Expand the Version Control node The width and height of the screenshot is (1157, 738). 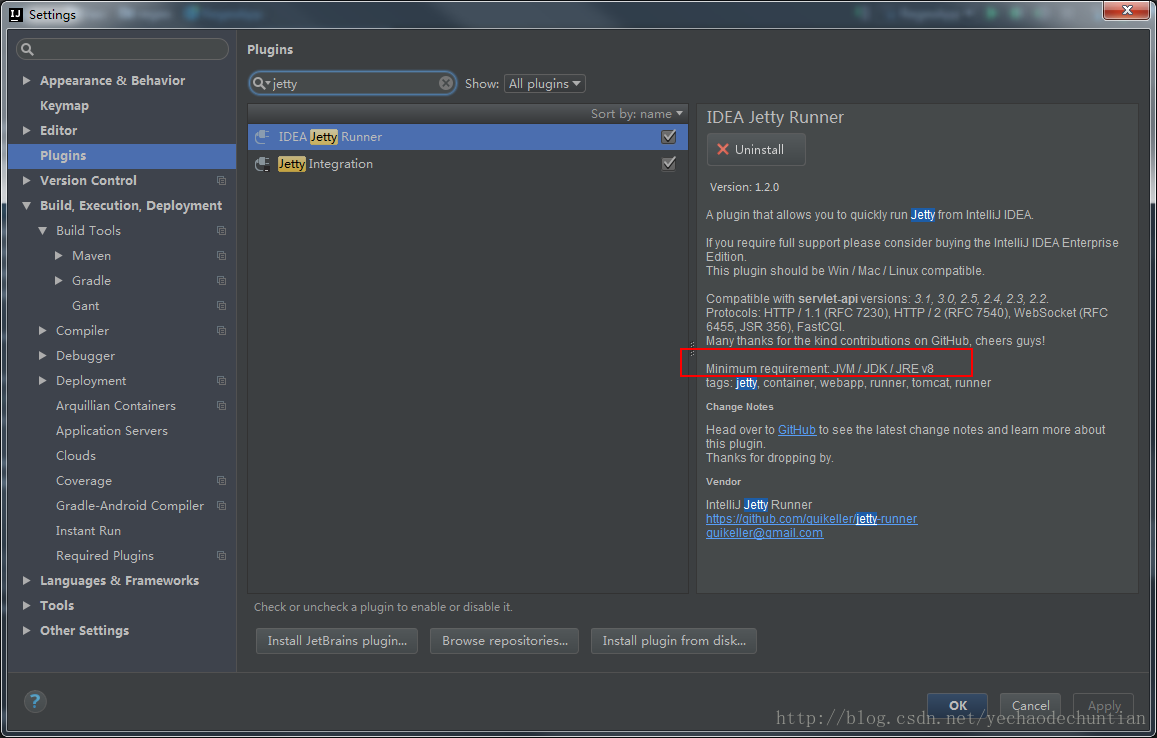(x=27, y=180)
